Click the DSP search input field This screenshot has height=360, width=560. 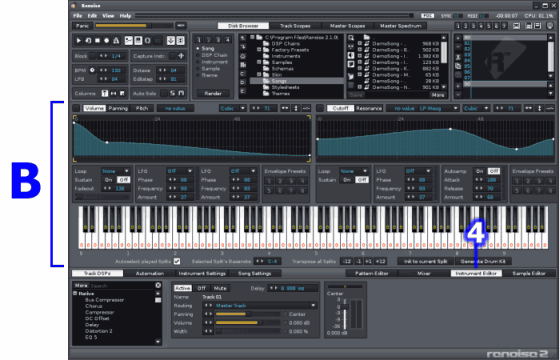pyautogui.click(x=122, y=286)
